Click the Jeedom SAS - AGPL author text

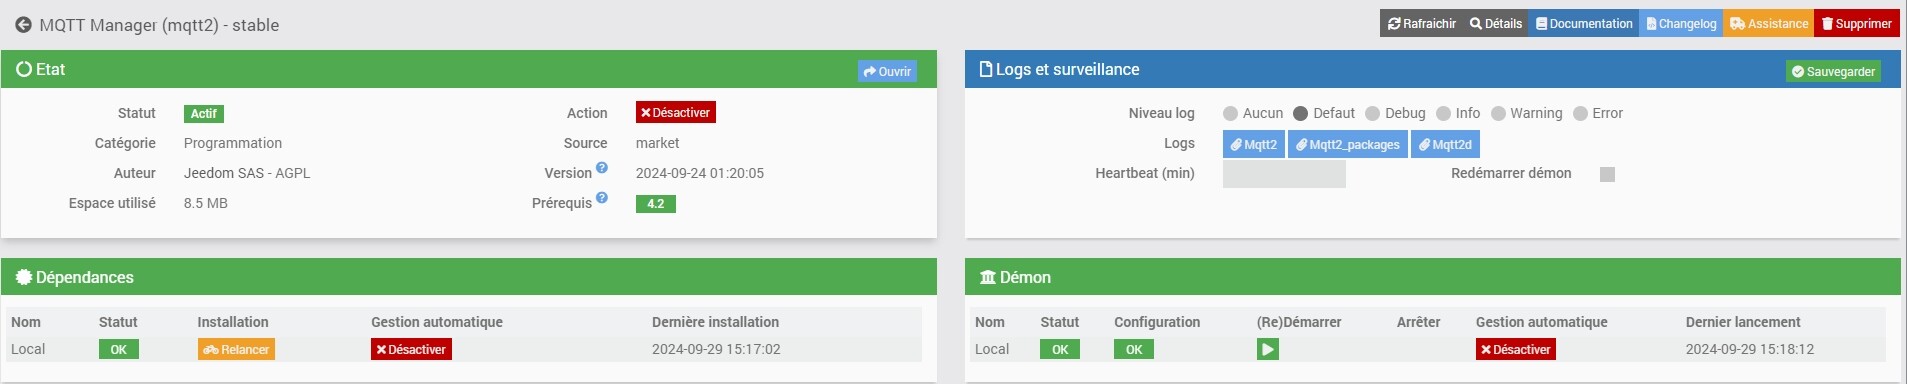click(x=247, y=173)
